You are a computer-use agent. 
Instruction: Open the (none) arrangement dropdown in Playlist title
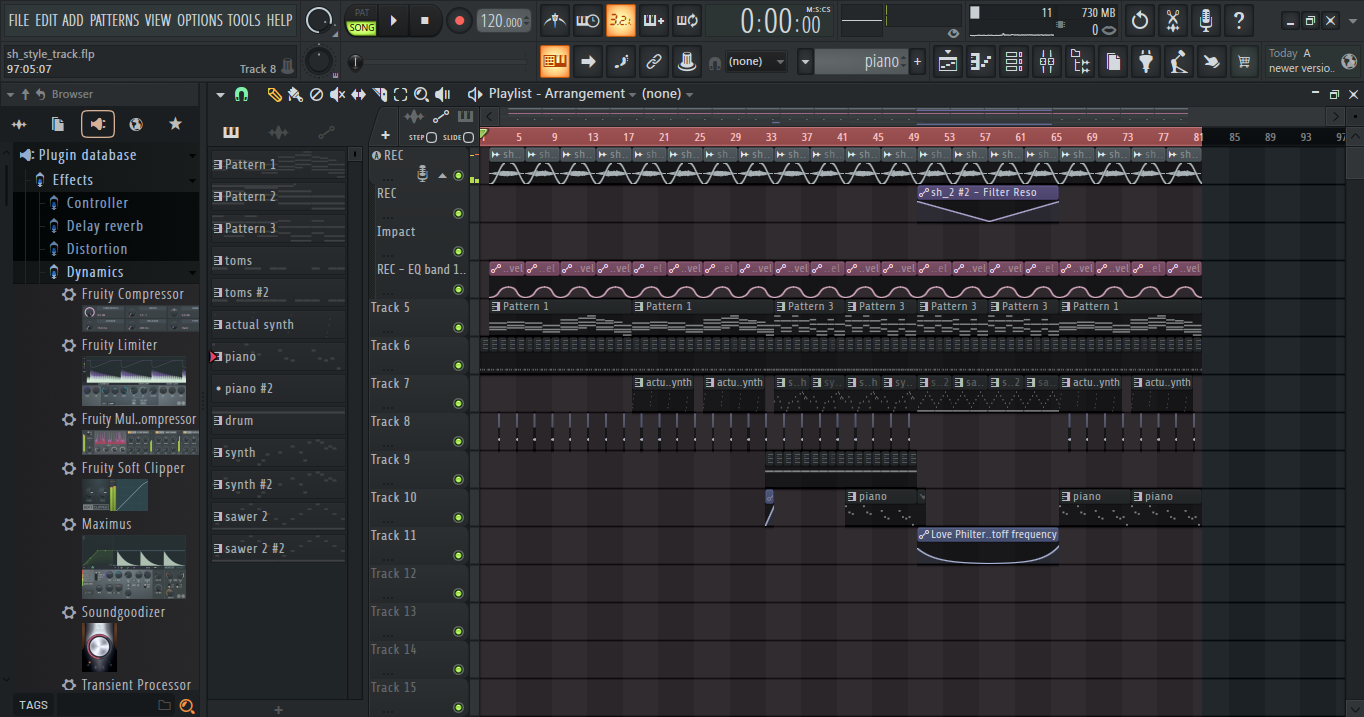(x=689, y=94)
